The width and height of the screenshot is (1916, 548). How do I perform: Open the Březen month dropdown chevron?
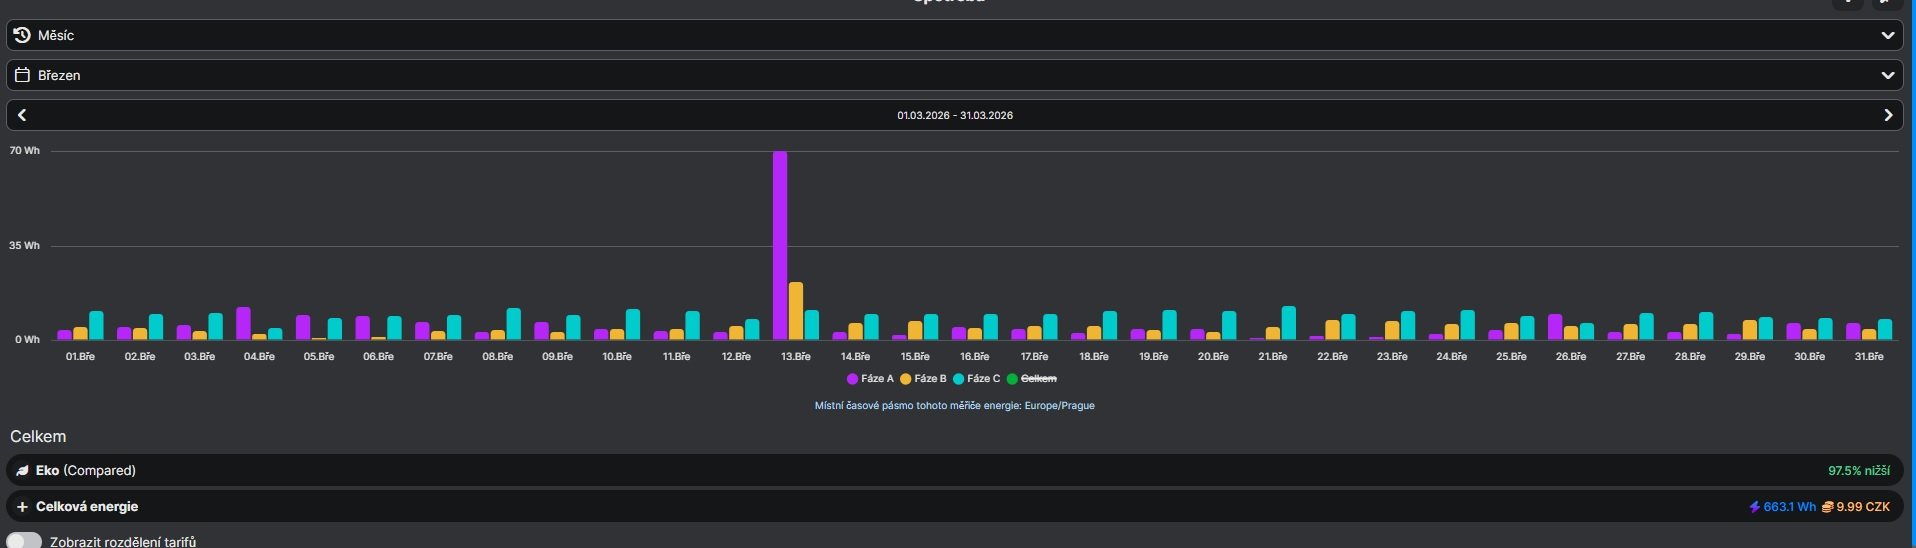click(1888, 75)
